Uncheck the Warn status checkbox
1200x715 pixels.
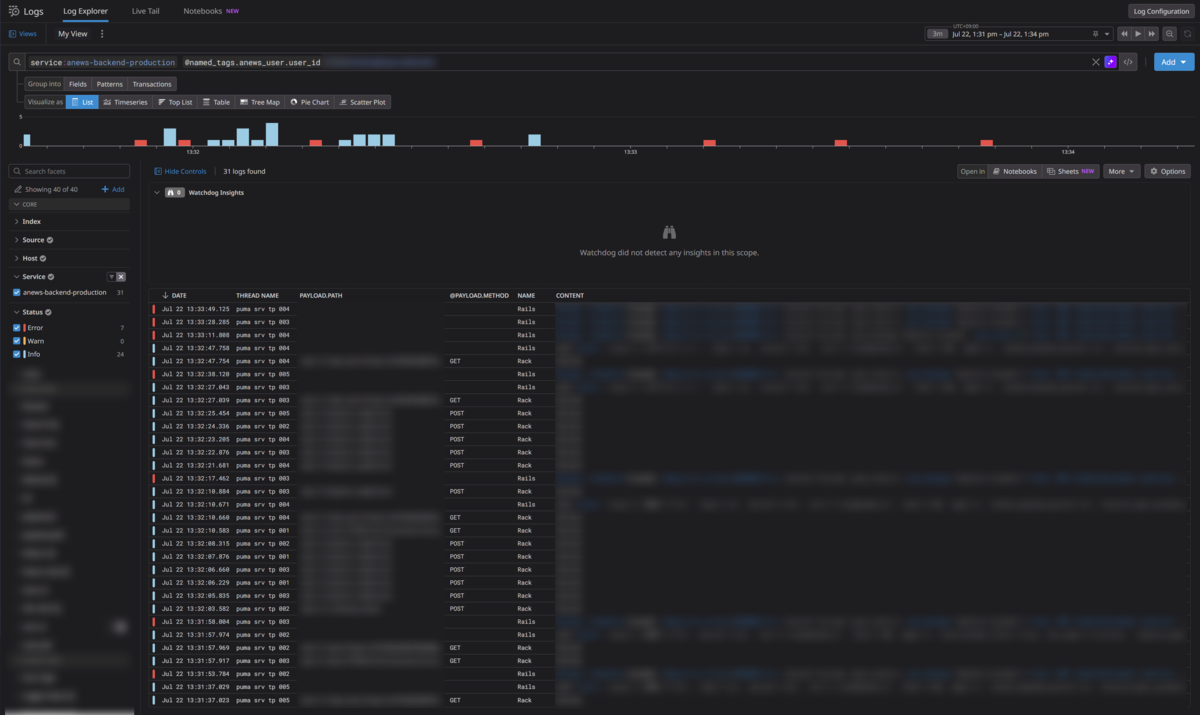[17, 341]
